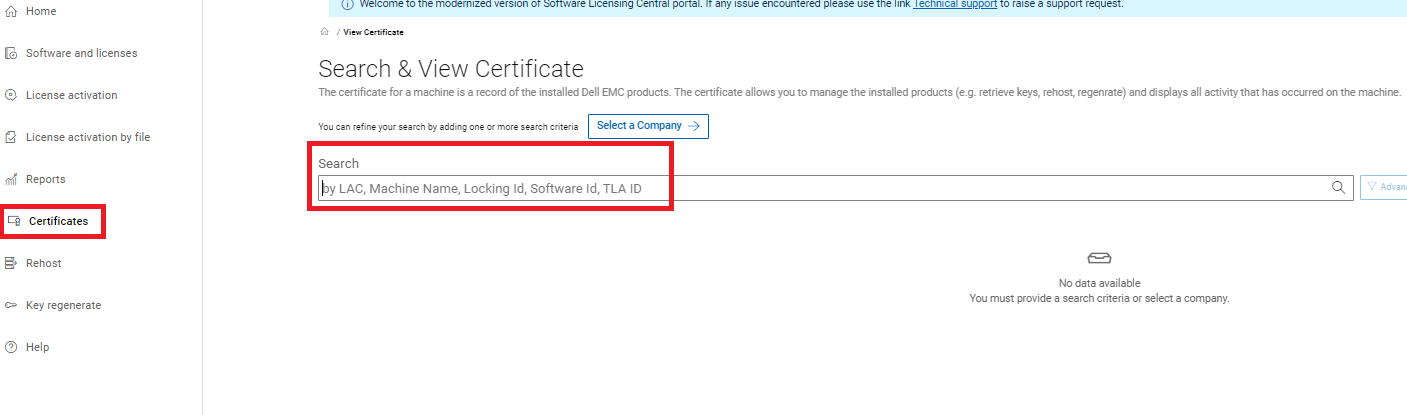Click the empty tray No data icon
Screen dimensions: 1407x415
[1099, 258]
